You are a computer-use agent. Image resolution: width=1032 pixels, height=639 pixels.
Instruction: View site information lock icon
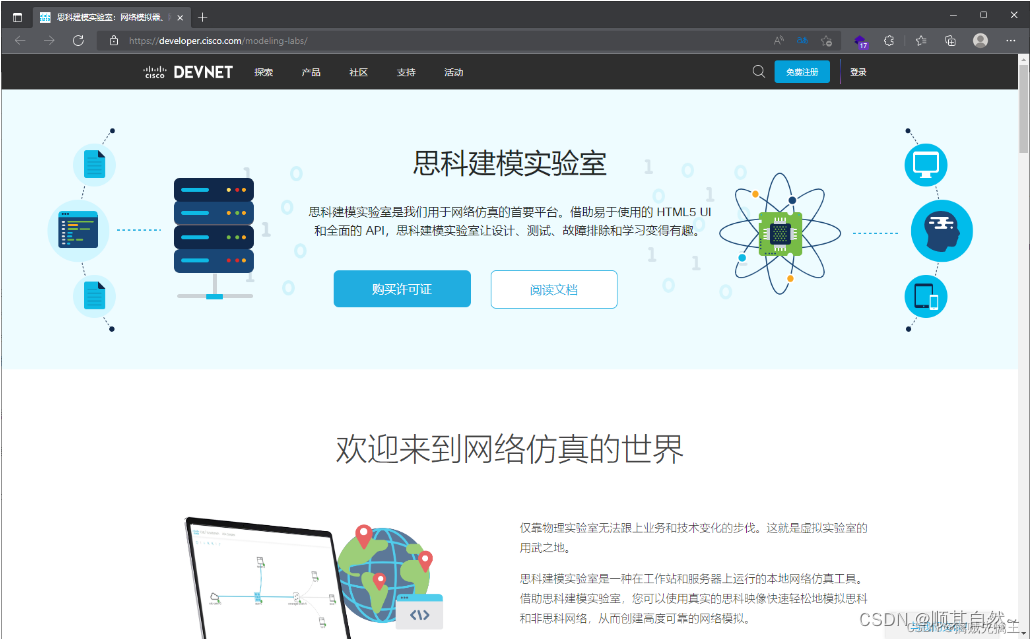(x=114, y=41)
